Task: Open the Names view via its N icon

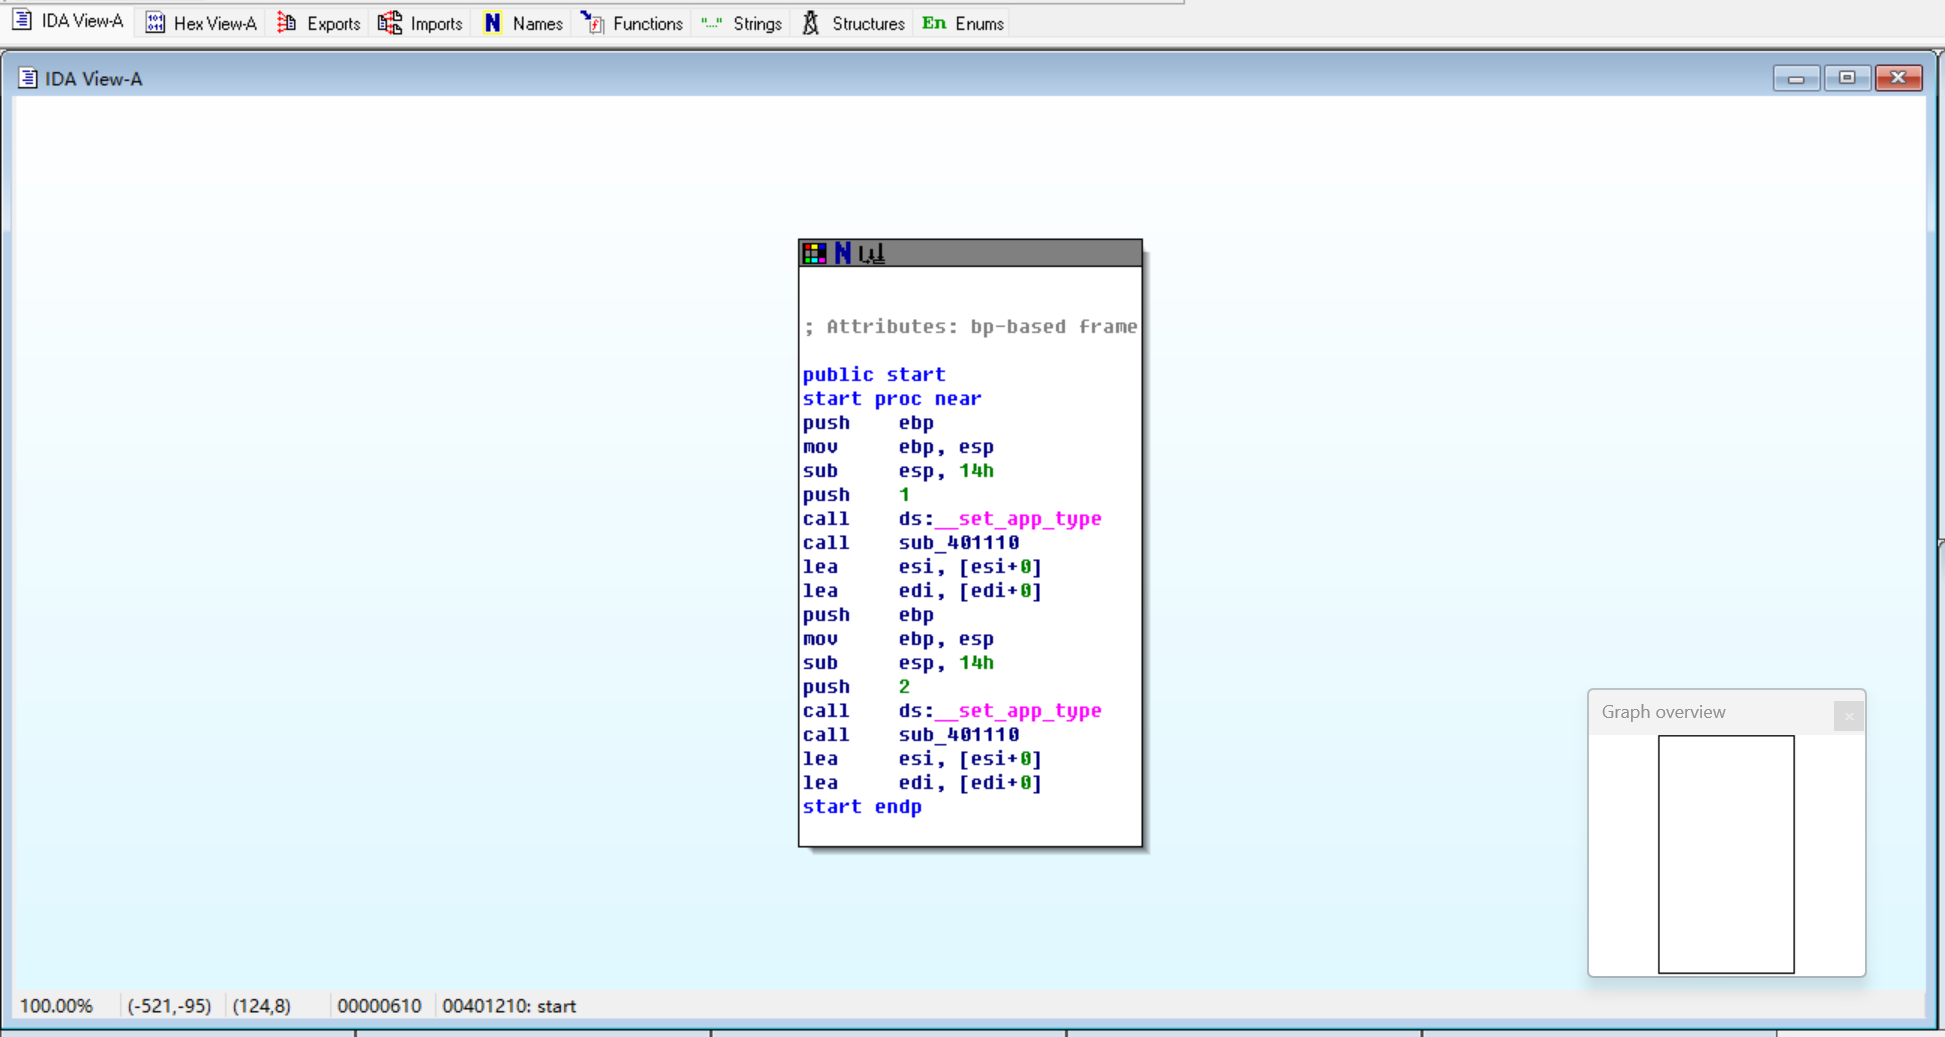Action: (x=493, y=23)
